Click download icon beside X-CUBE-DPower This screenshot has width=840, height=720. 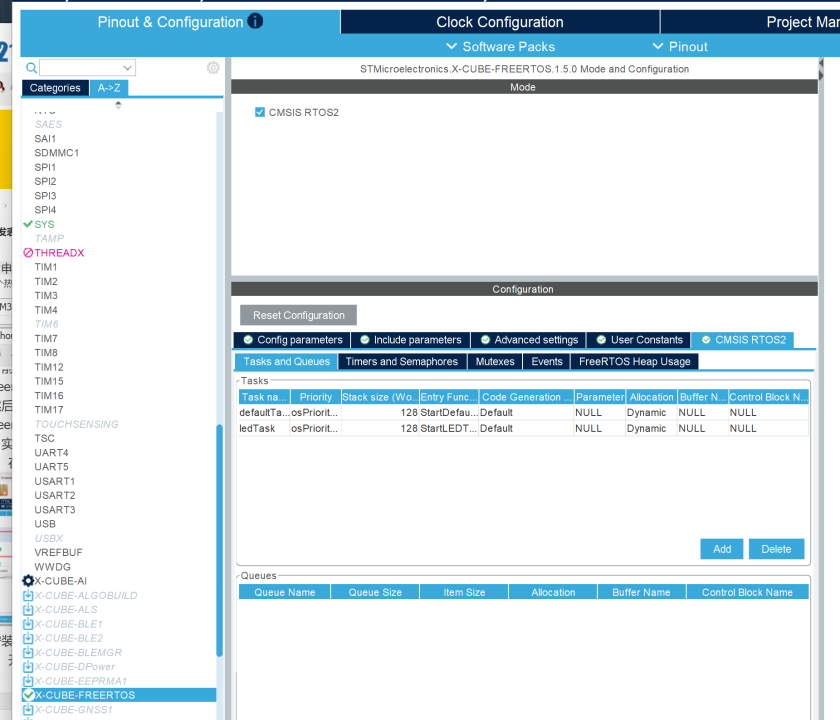tap(28, 666)
